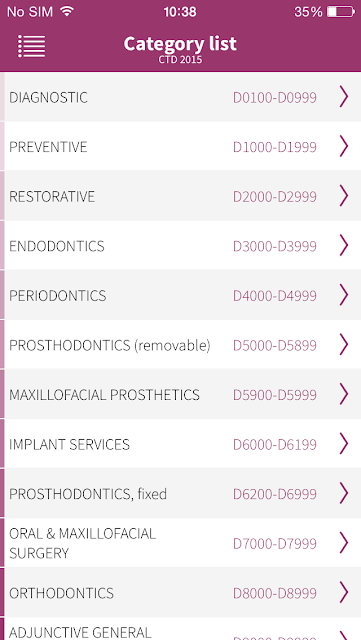The width and height of the screenshot is (361, 640).
Task: Select PROSTHODONTICS (removable) category
Action: pyautogui.click(x=180, y=344)
